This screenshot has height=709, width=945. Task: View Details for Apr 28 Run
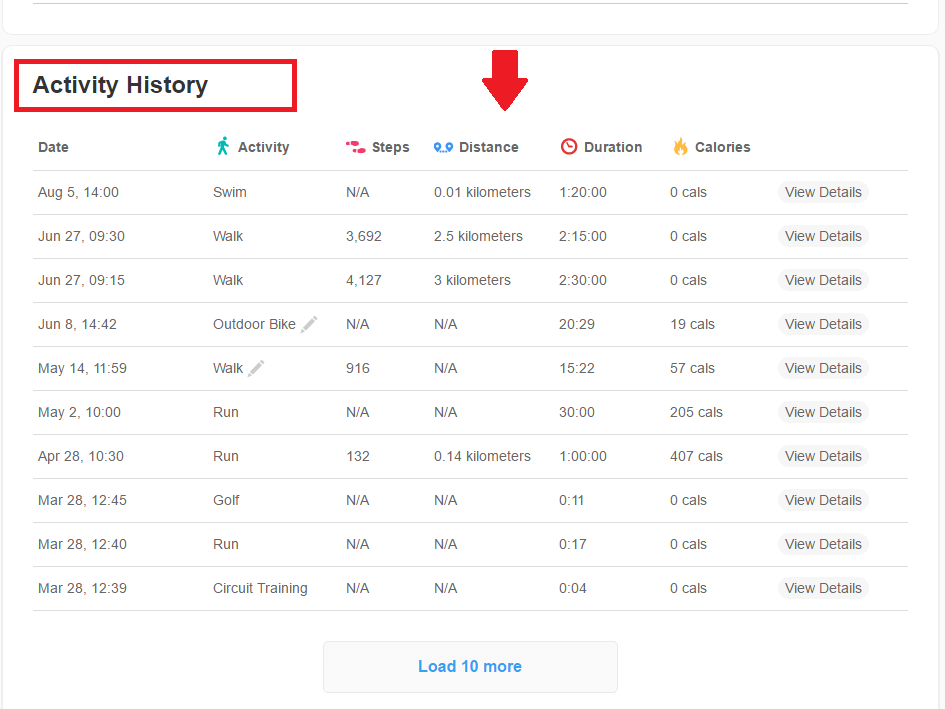point(823,456)
